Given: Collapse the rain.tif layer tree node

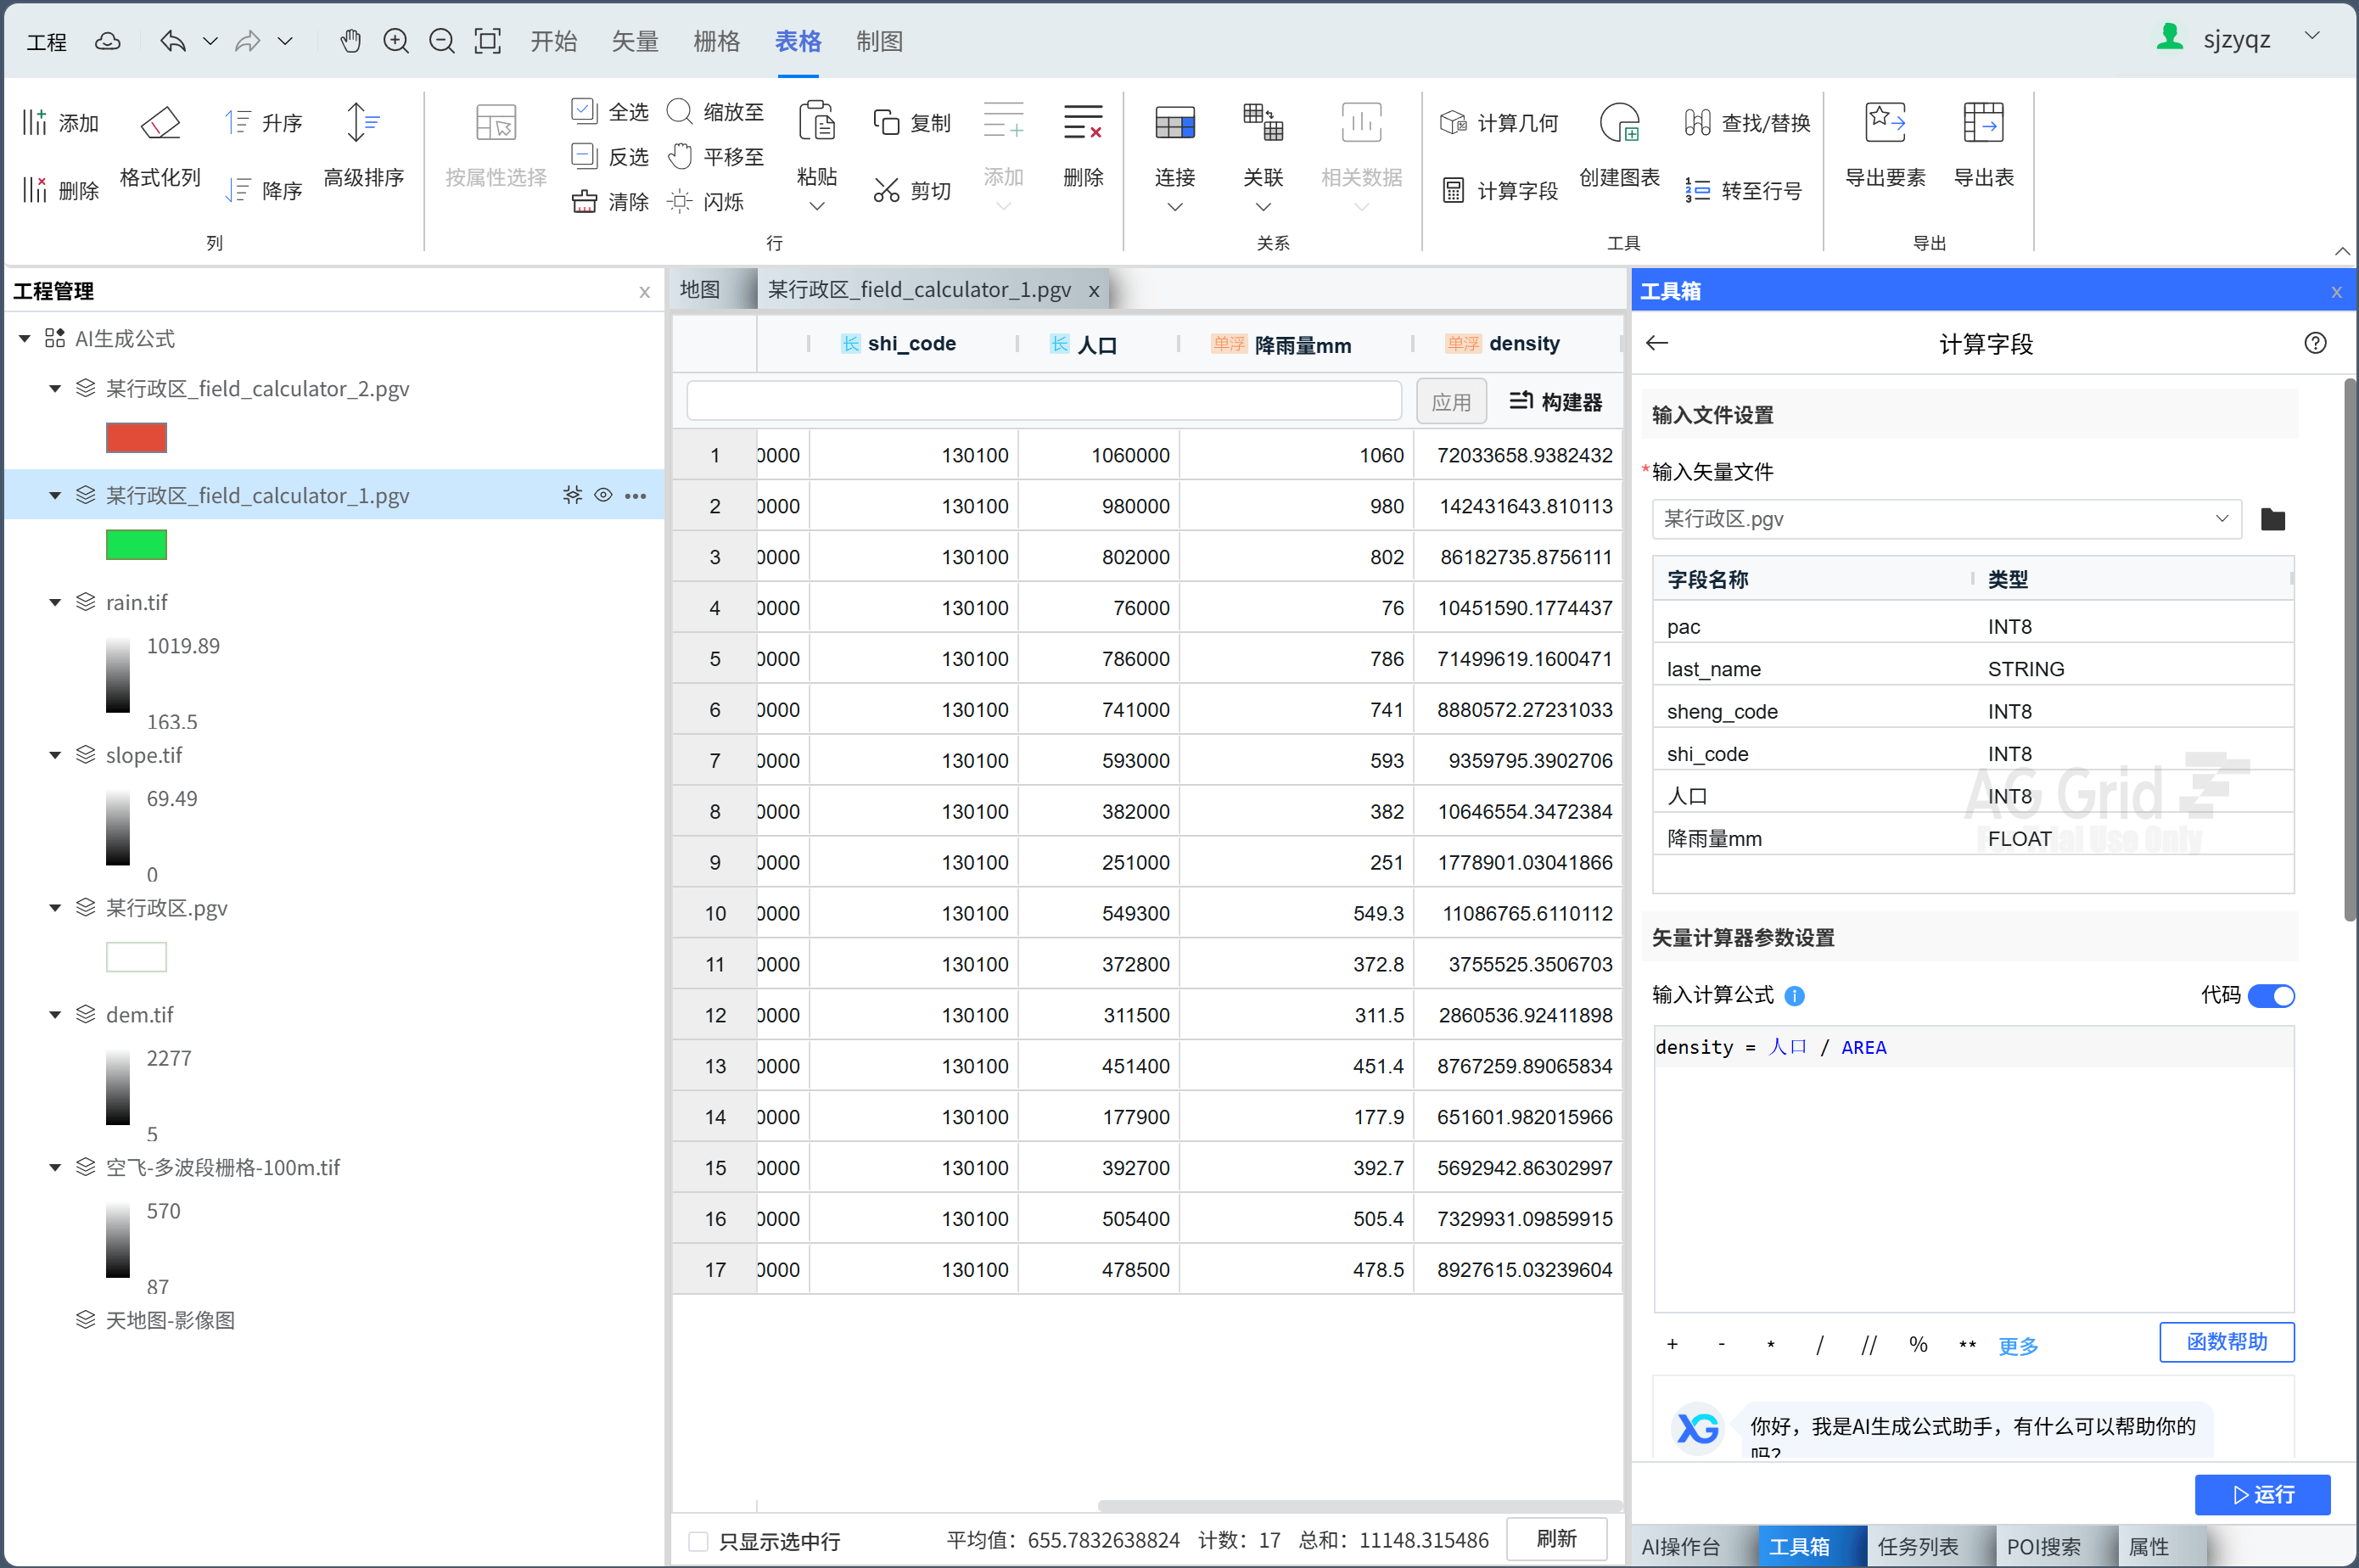Looking at the screenshot, I should pos(55,602).
